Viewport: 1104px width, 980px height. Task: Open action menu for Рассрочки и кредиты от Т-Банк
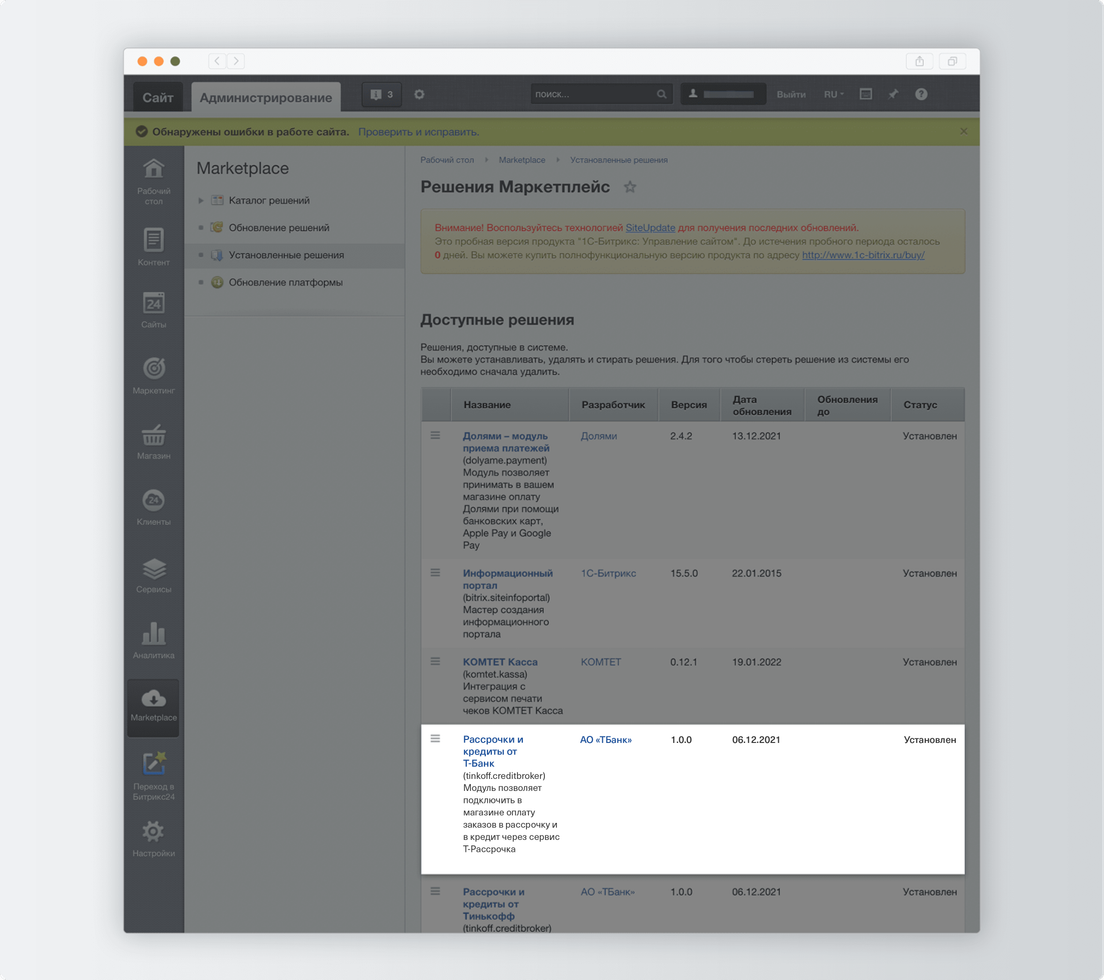(x=435, y=739)
